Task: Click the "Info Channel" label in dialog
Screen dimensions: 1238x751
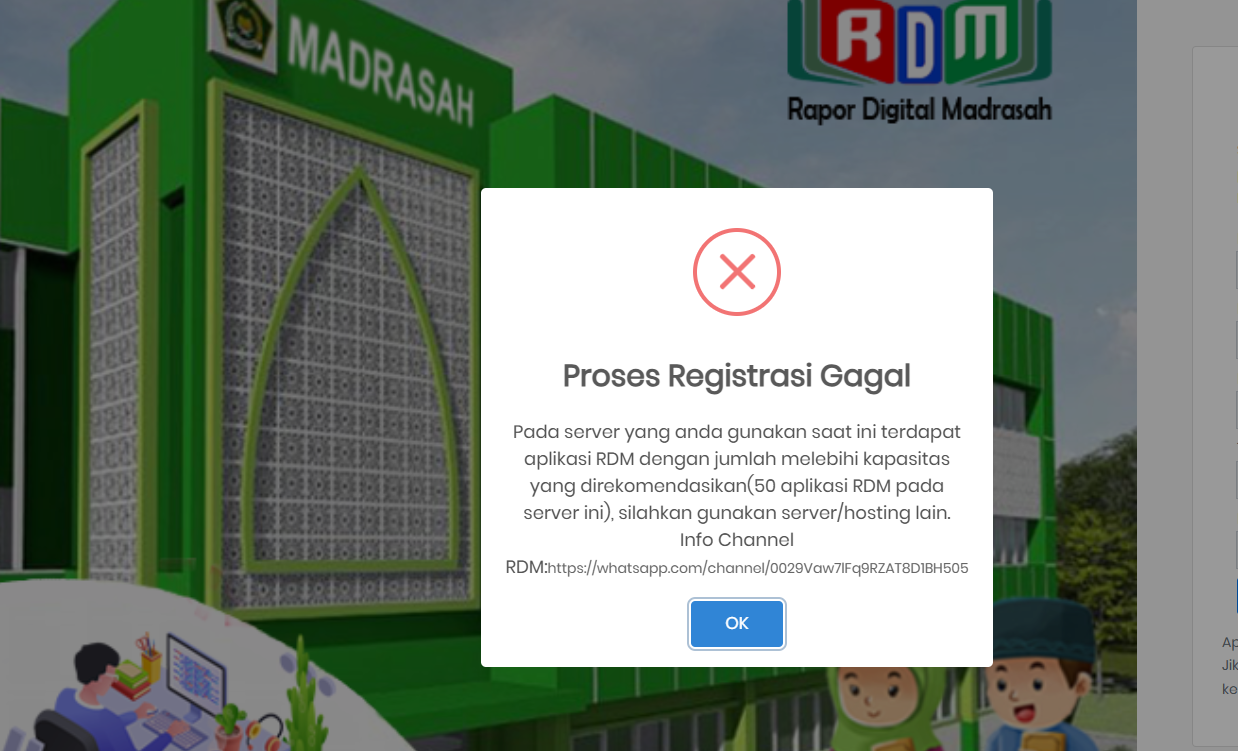Action: (x=737, y=540)
